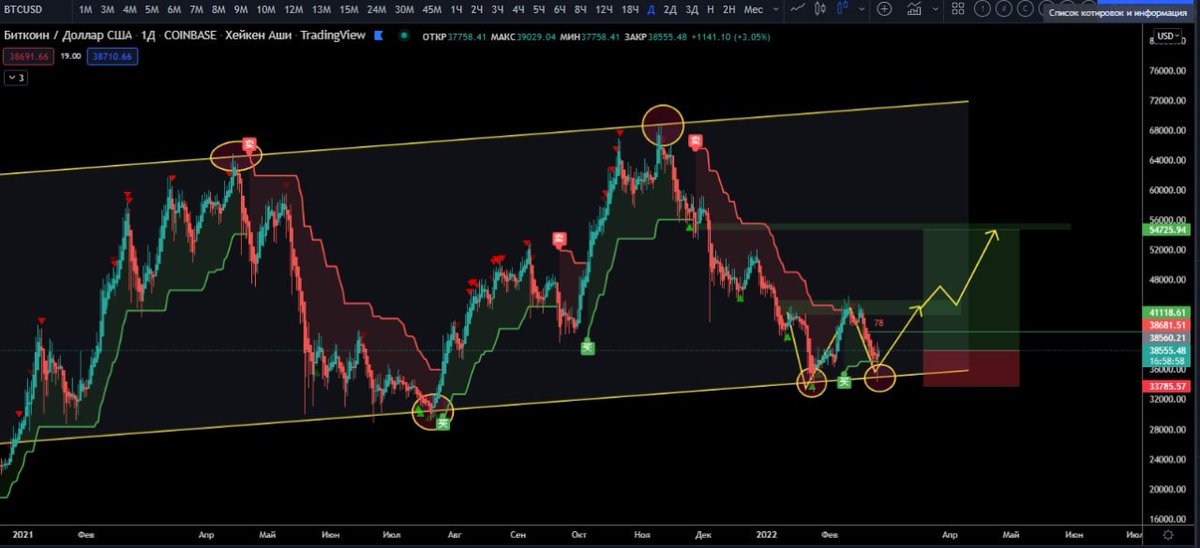Screen dimensions: 1200x548
Task: Select the blue Heikin Ashi chart style icon
Action: pos(843,8)
